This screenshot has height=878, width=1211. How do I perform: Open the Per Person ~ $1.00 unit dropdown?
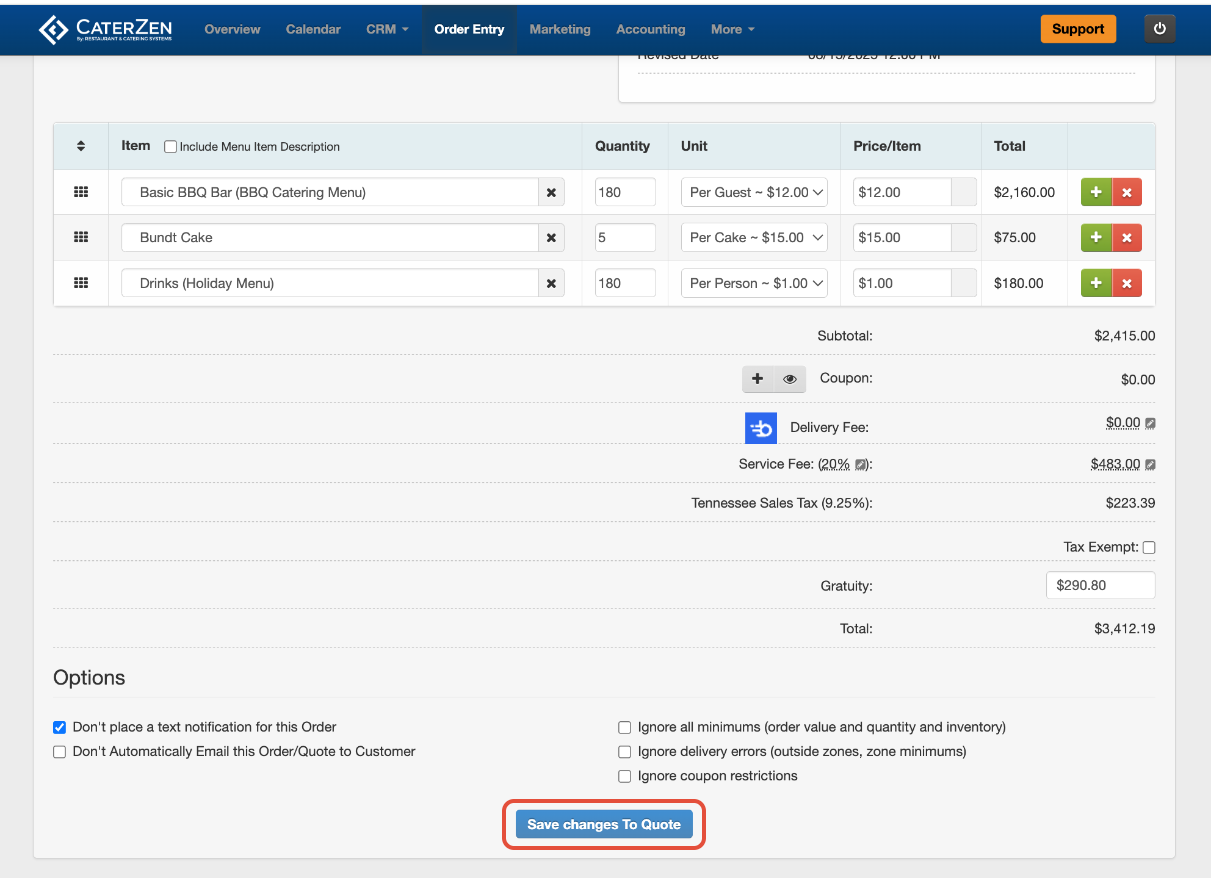754,283
